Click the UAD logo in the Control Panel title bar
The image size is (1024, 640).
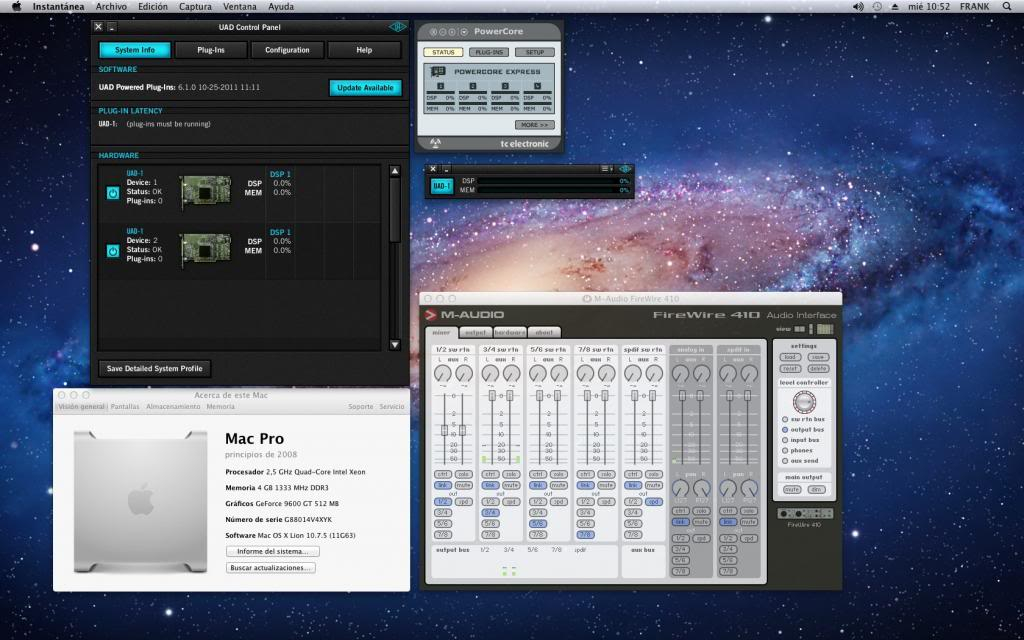click(x=397, y=27)
